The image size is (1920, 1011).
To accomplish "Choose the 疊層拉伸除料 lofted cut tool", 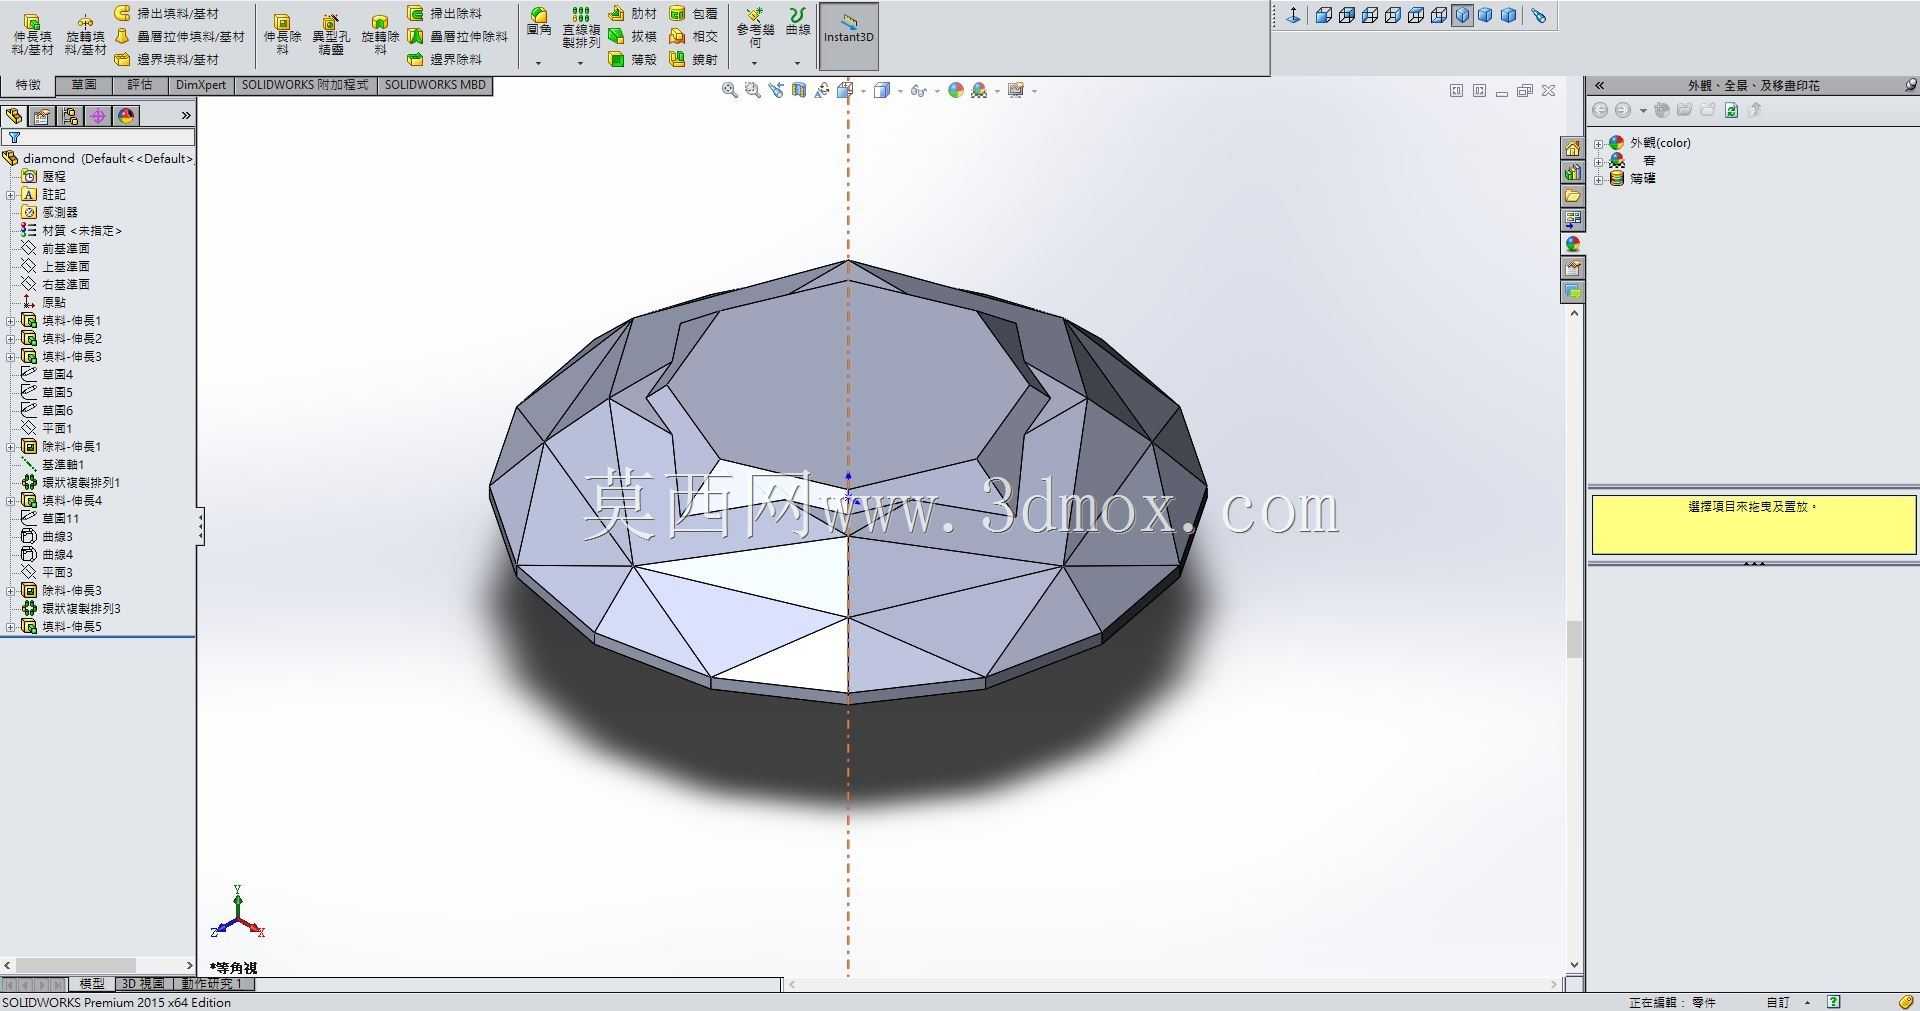I will tap(458, 36).
